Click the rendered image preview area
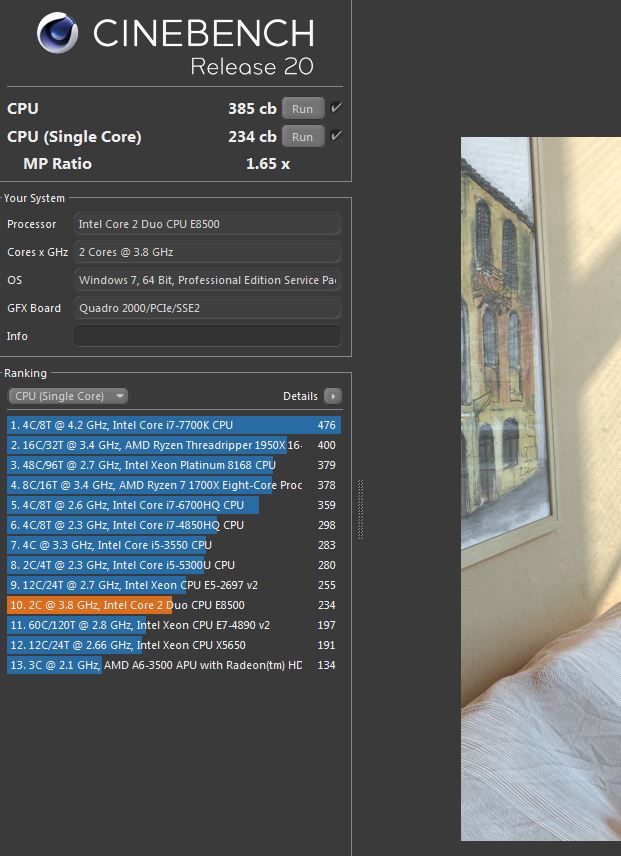 click(x=541, y=489)
